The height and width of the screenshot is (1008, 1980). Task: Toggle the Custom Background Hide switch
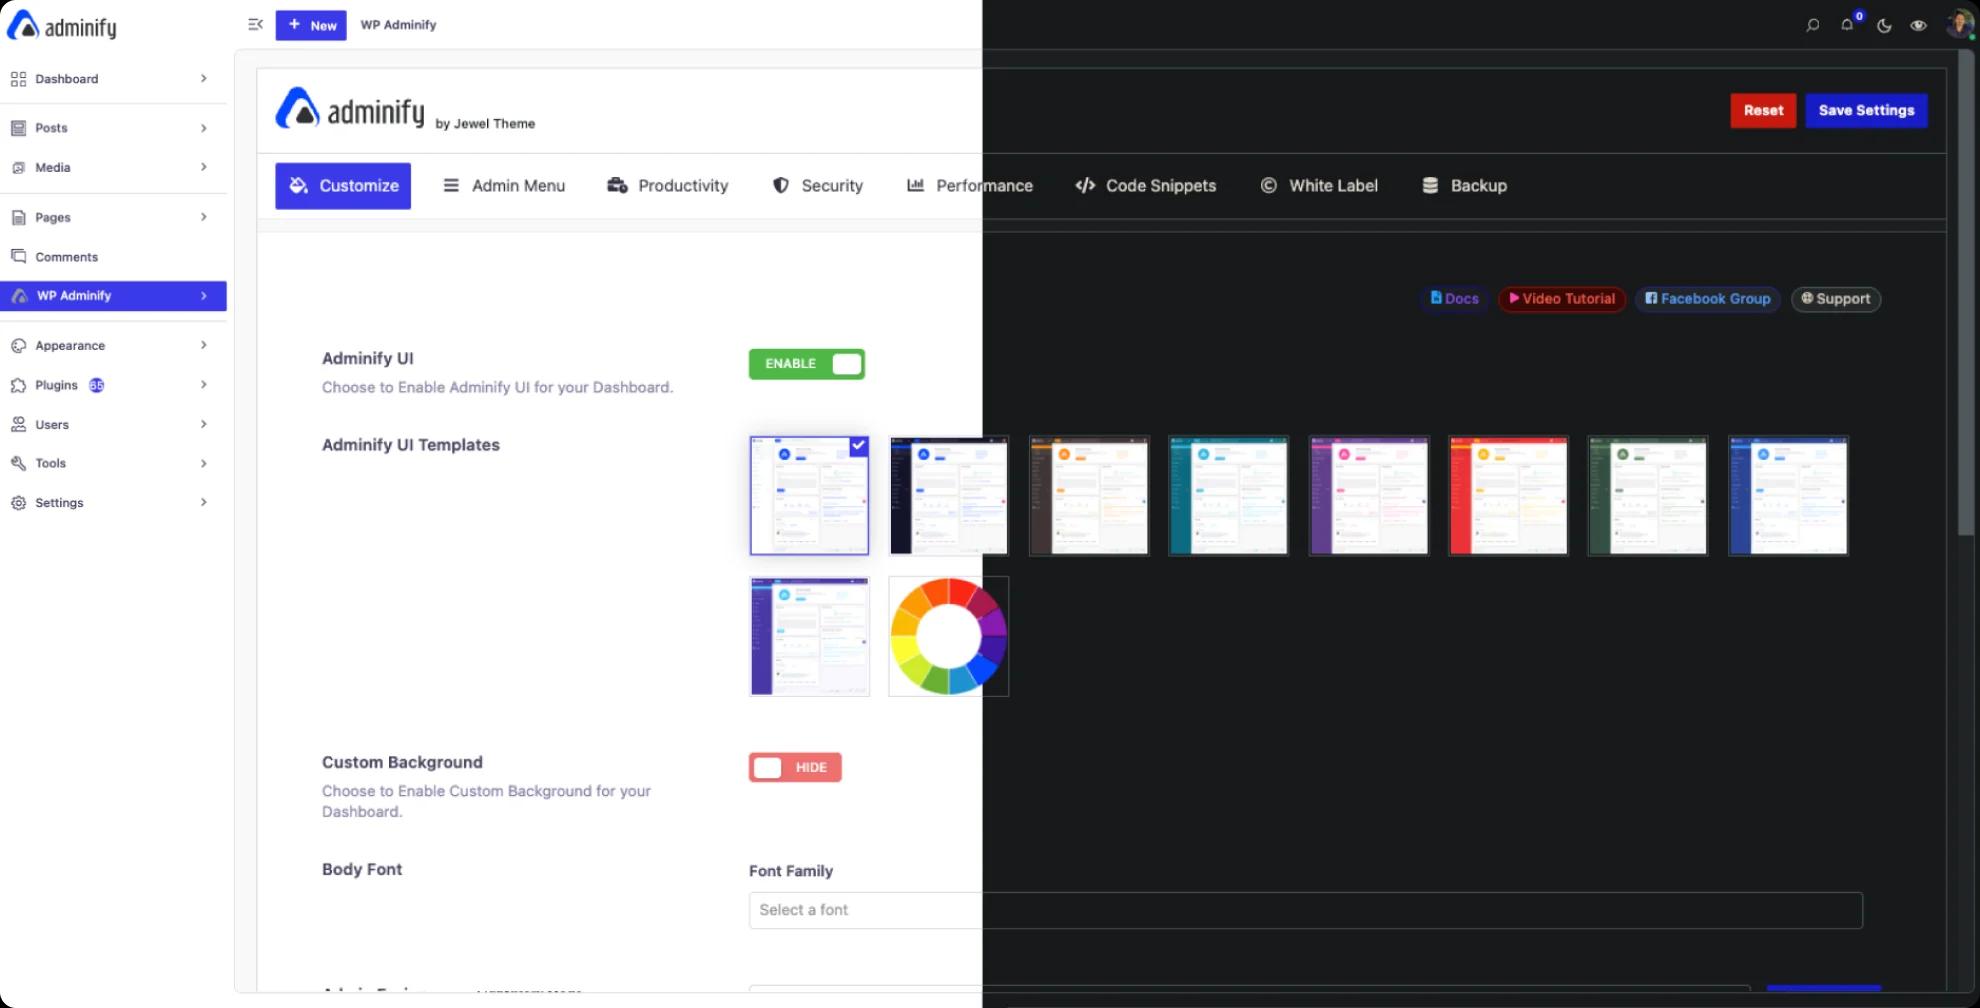point(795,767)
